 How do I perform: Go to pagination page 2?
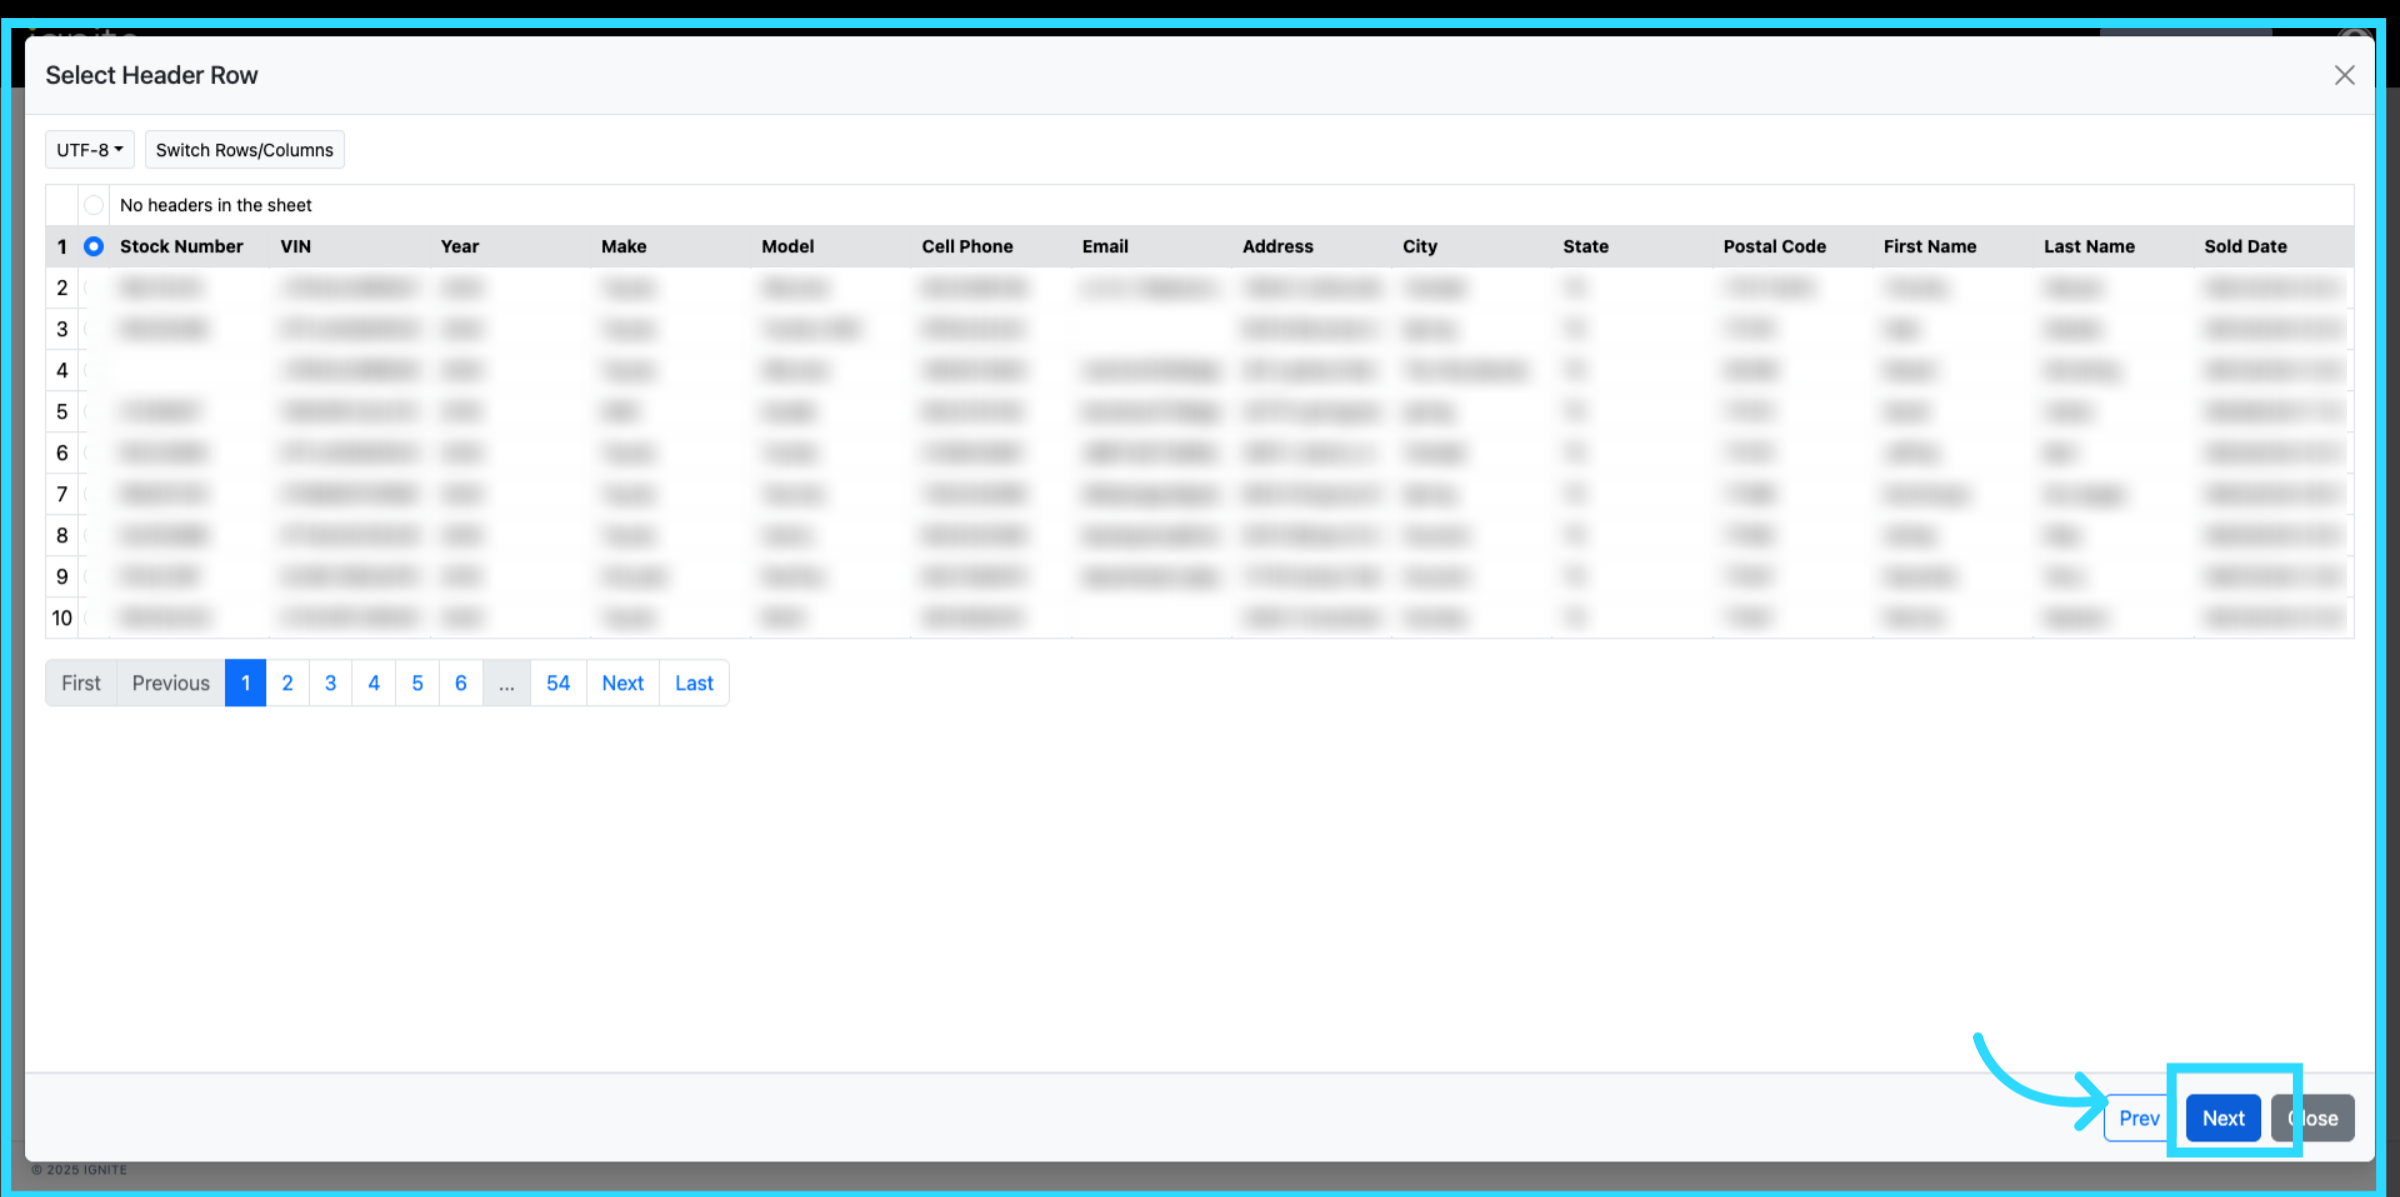(x=287, y=683)
